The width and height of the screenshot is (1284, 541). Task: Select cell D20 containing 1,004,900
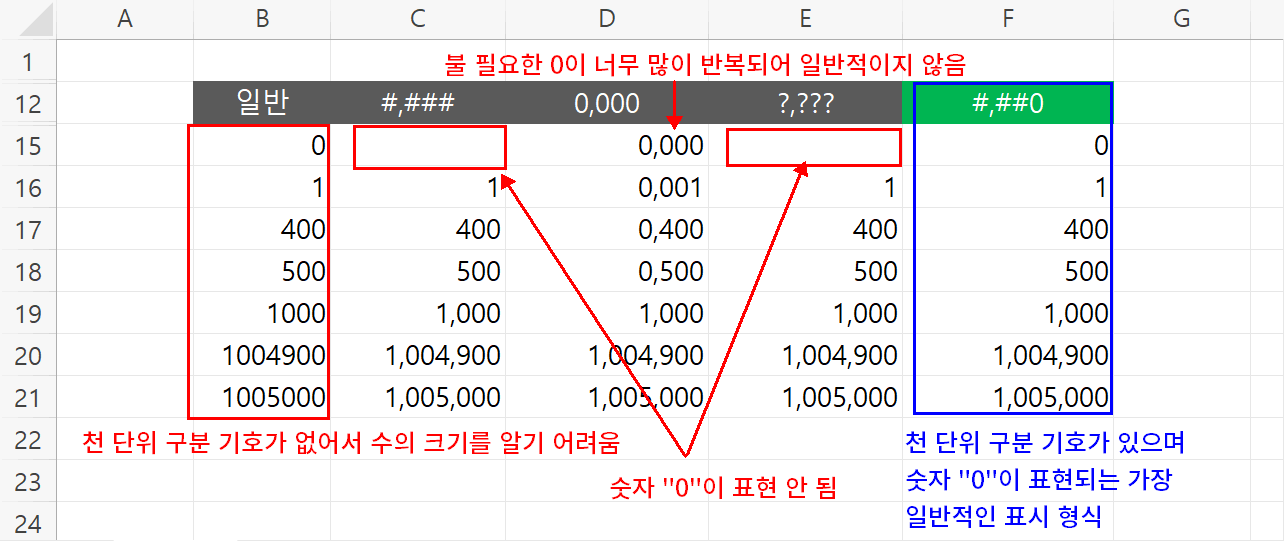(607, 355)
